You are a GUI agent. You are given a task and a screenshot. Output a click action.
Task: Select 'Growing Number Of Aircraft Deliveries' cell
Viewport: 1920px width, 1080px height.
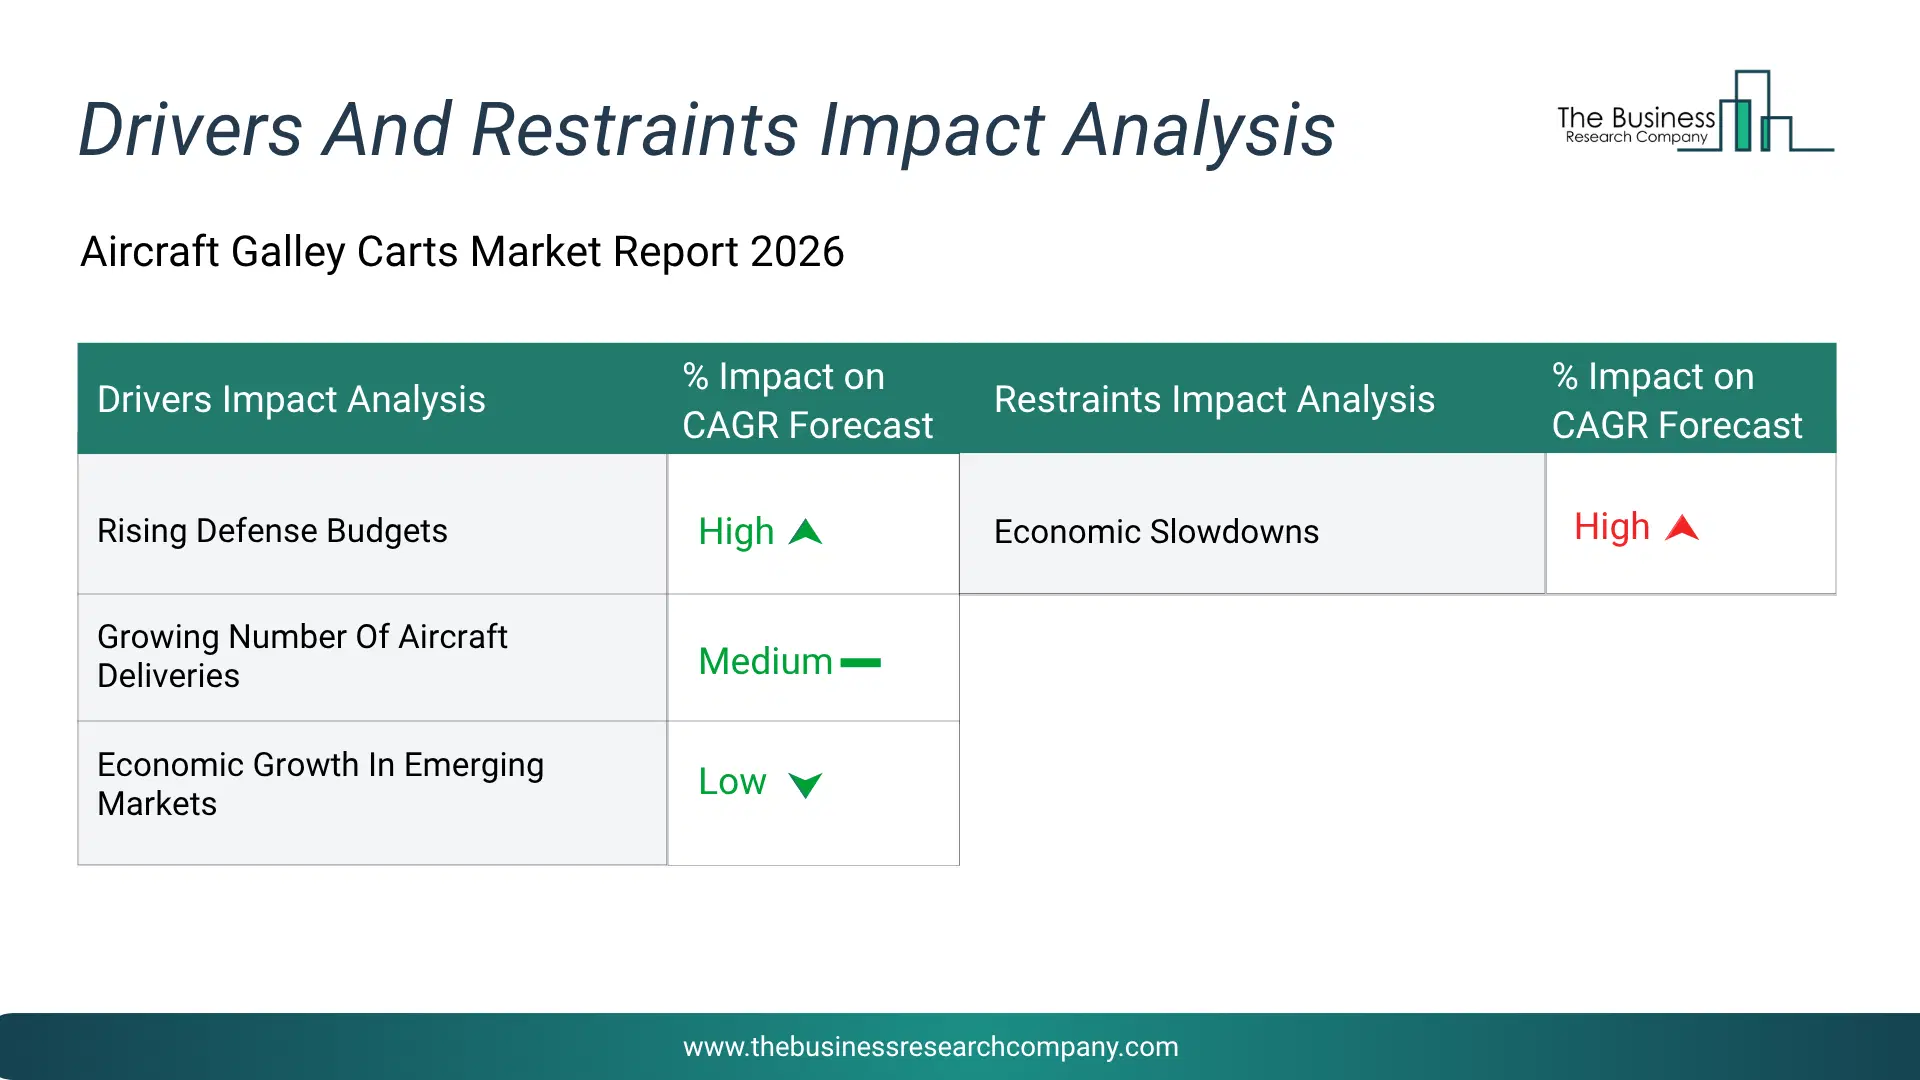(372, 658)
